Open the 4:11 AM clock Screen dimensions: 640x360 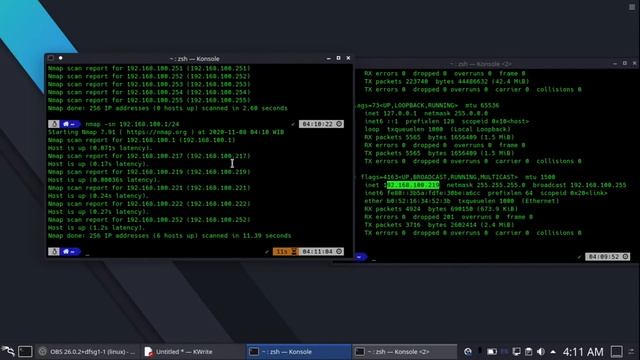coord(583,351)
